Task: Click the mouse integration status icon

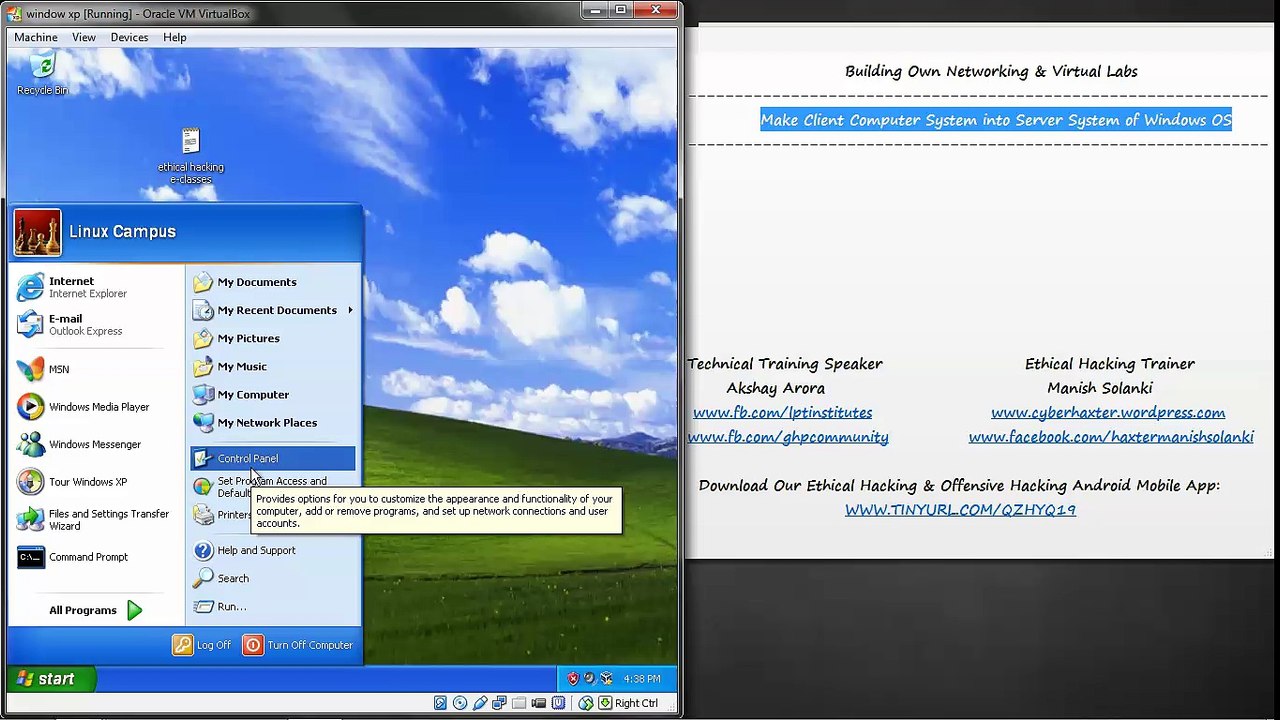Action: click(x=586, y=703)
